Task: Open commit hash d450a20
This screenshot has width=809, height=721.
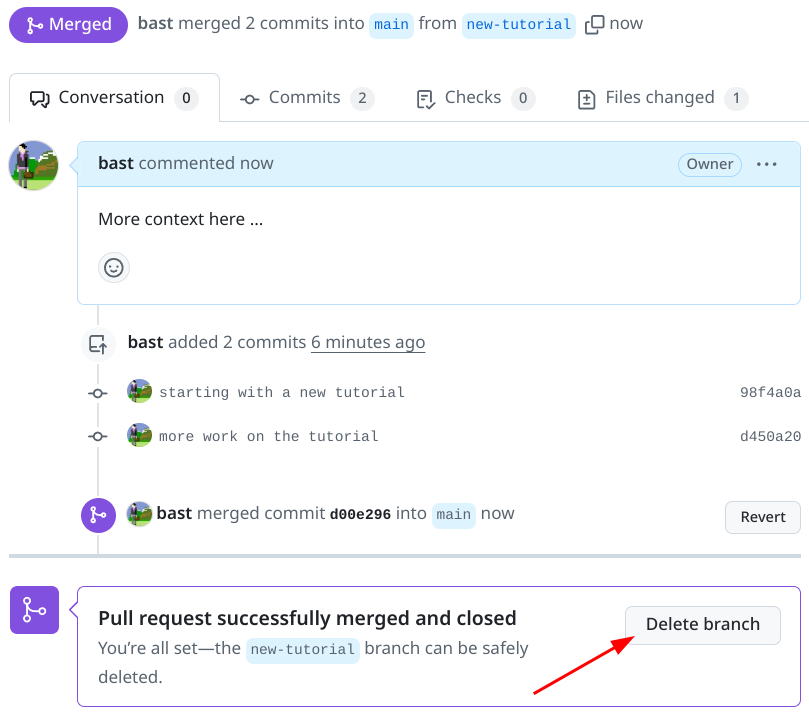Action: click(770, 437)
